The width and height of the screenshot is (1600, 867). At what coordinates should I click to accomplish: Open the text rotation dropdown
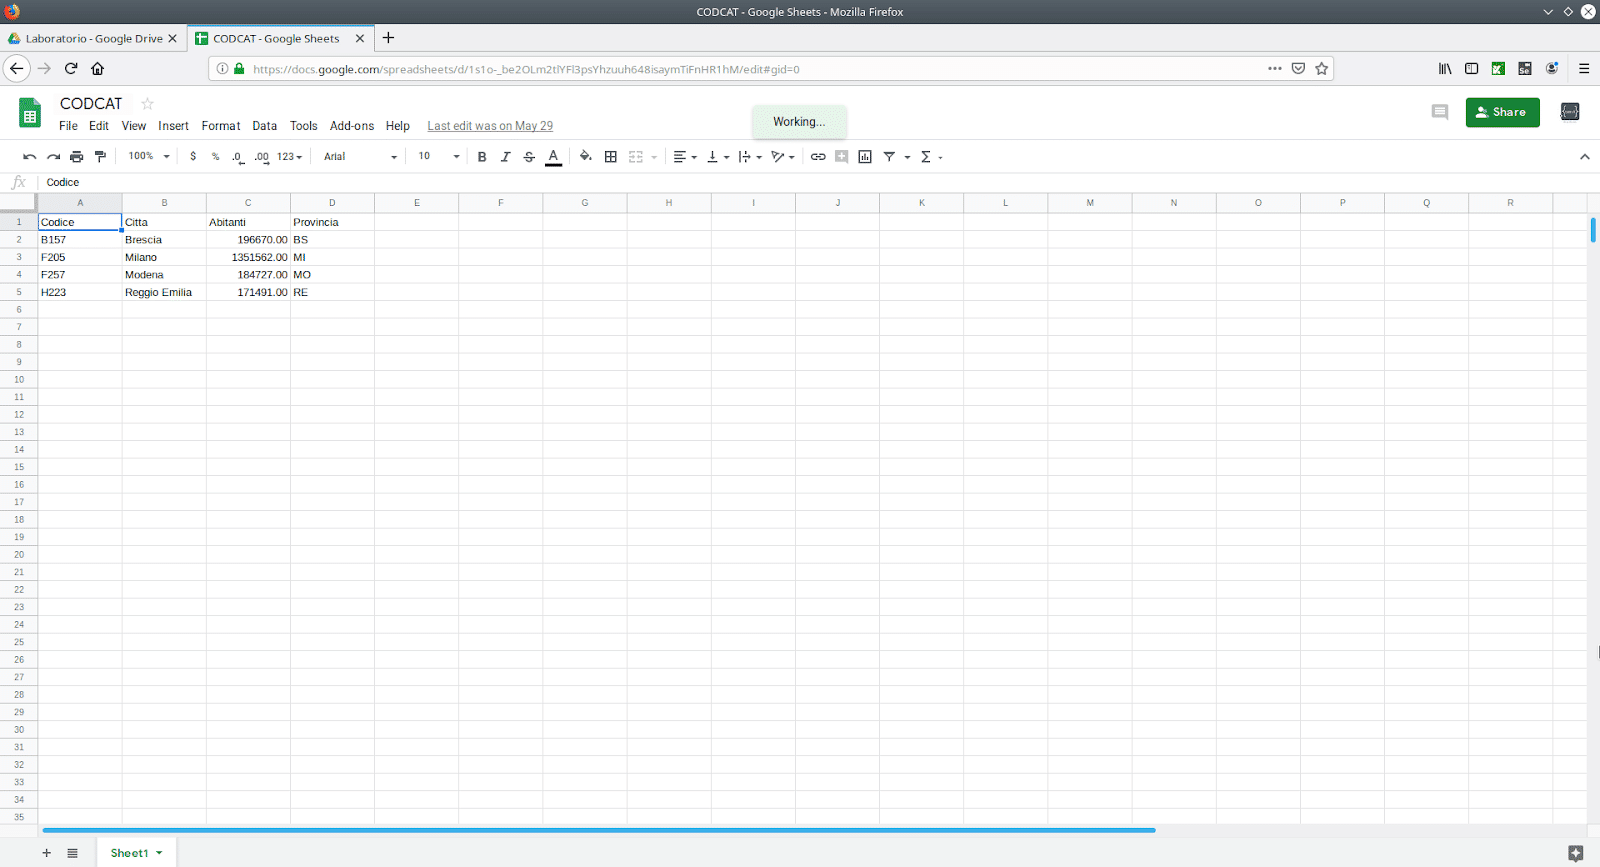(783, 157)
